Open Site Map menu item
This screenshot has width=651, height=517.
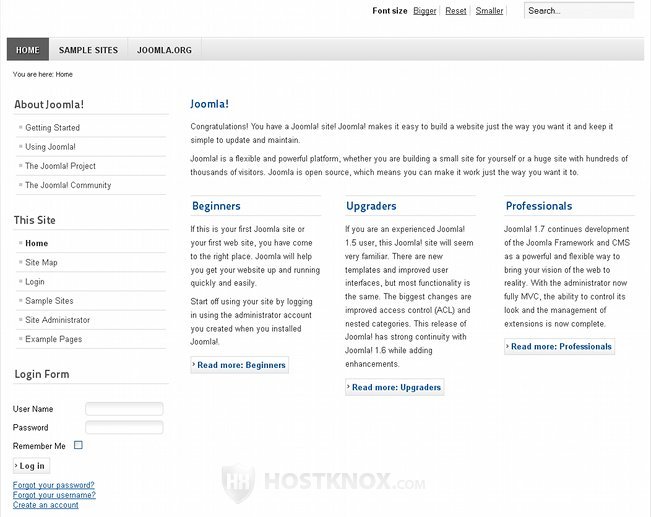[41, 262]
